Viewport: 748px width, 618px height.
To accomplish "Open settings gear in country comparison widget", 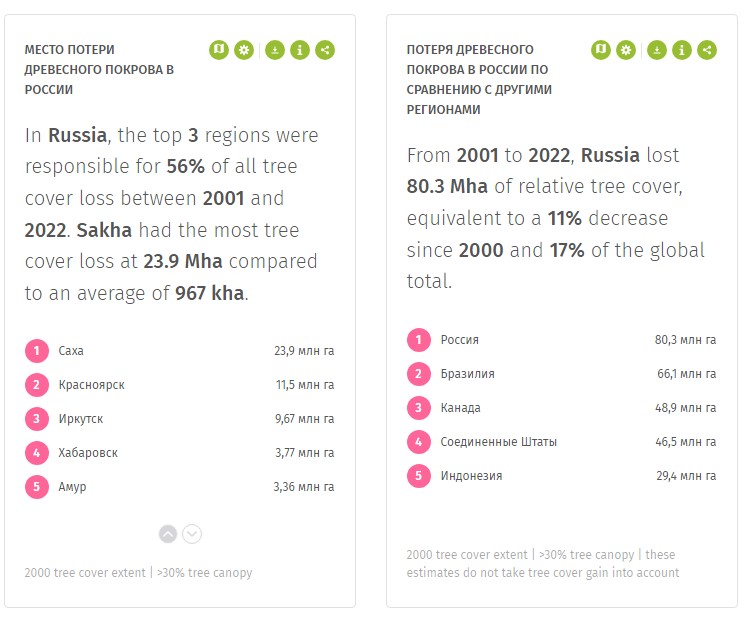I will pos(626,50).
